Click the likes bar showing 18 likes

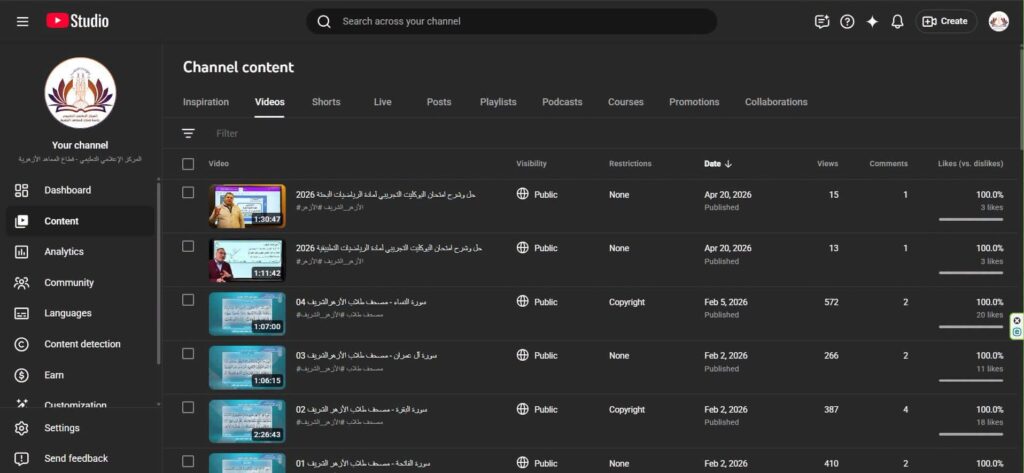point(971,434)
